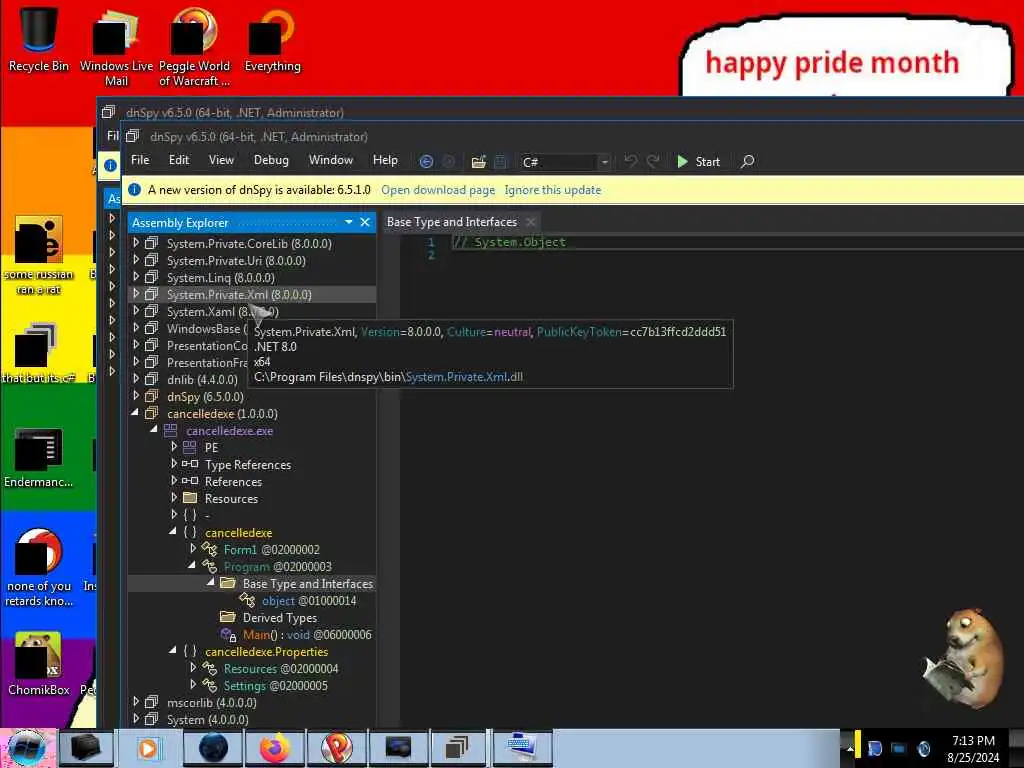This screenshot has height=768, width=1024.
Task: Open the Debug menu
Action: (271, 160)
